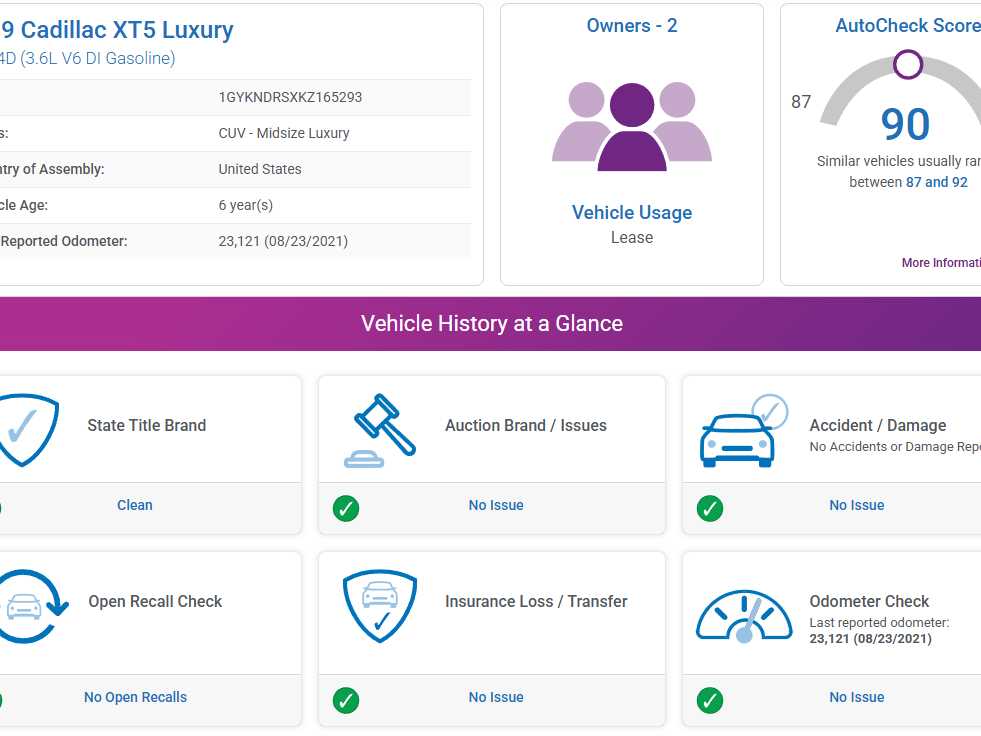Click green checkmark under Odometer Check

click(710, 700)
